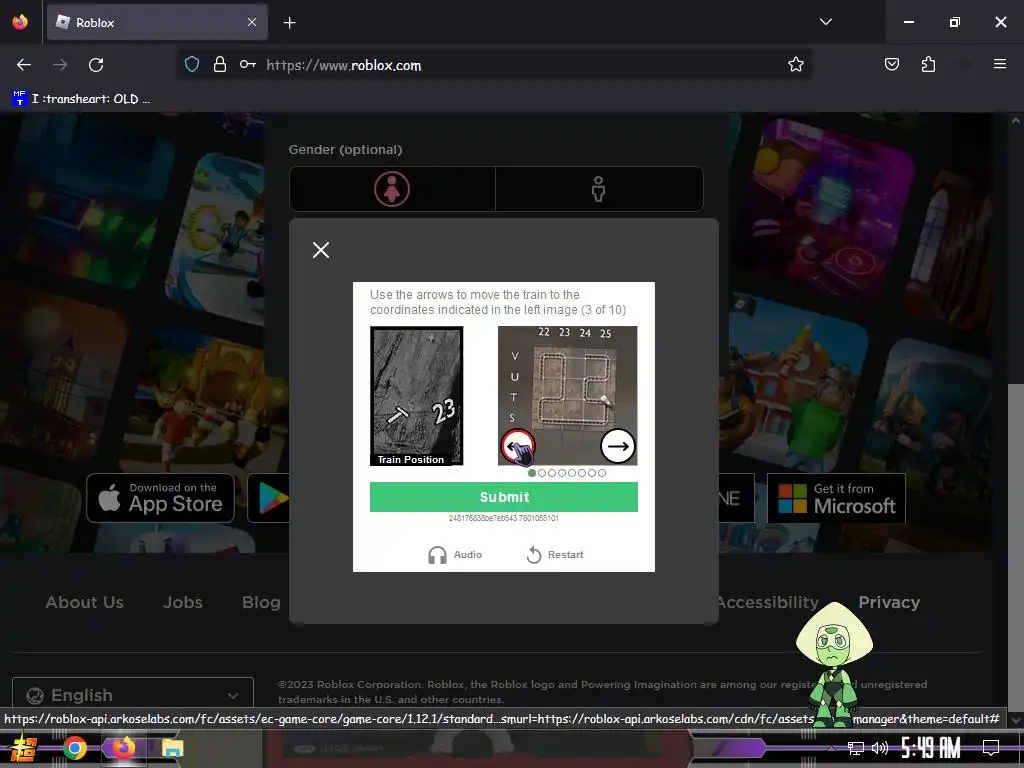The image size is (1024, 768).
Task: Click the Firefox logo in the title bar
Action: [20, 22]
